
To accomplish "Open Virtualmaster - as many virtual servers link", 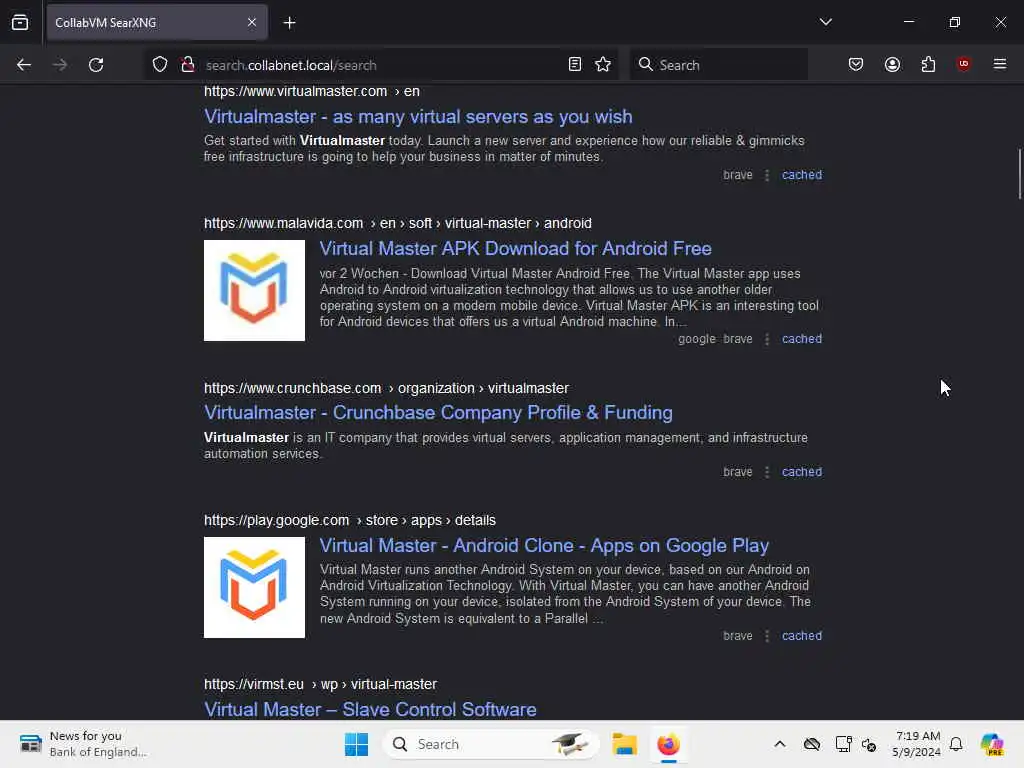I will point(418,117).
